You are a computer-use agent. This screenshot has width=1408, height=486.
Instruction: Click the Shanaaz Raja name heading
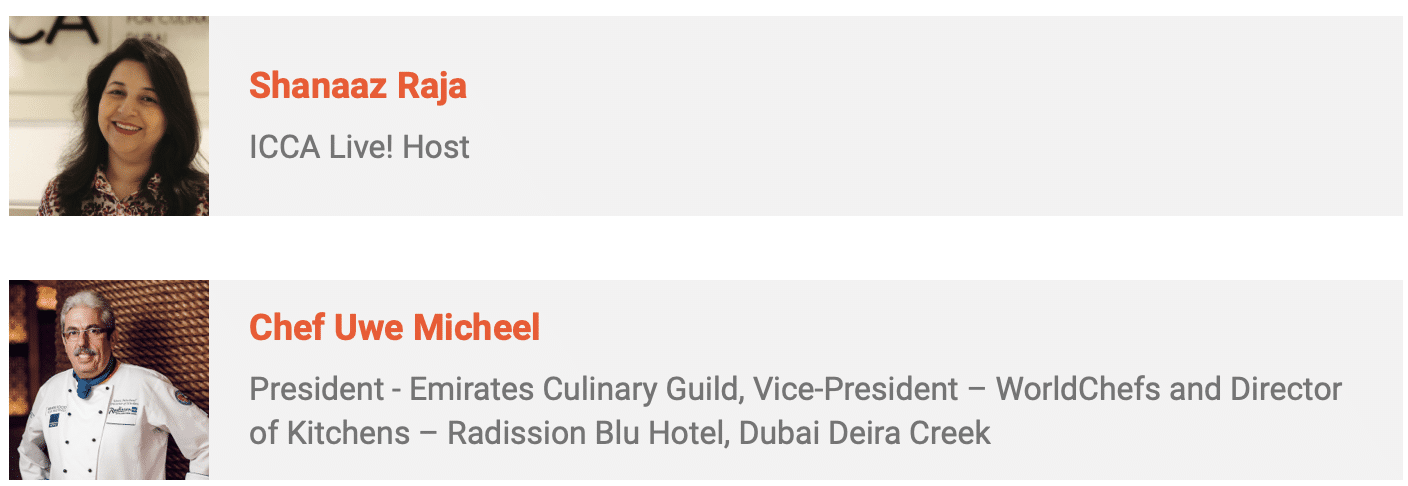tap(358, 85)
